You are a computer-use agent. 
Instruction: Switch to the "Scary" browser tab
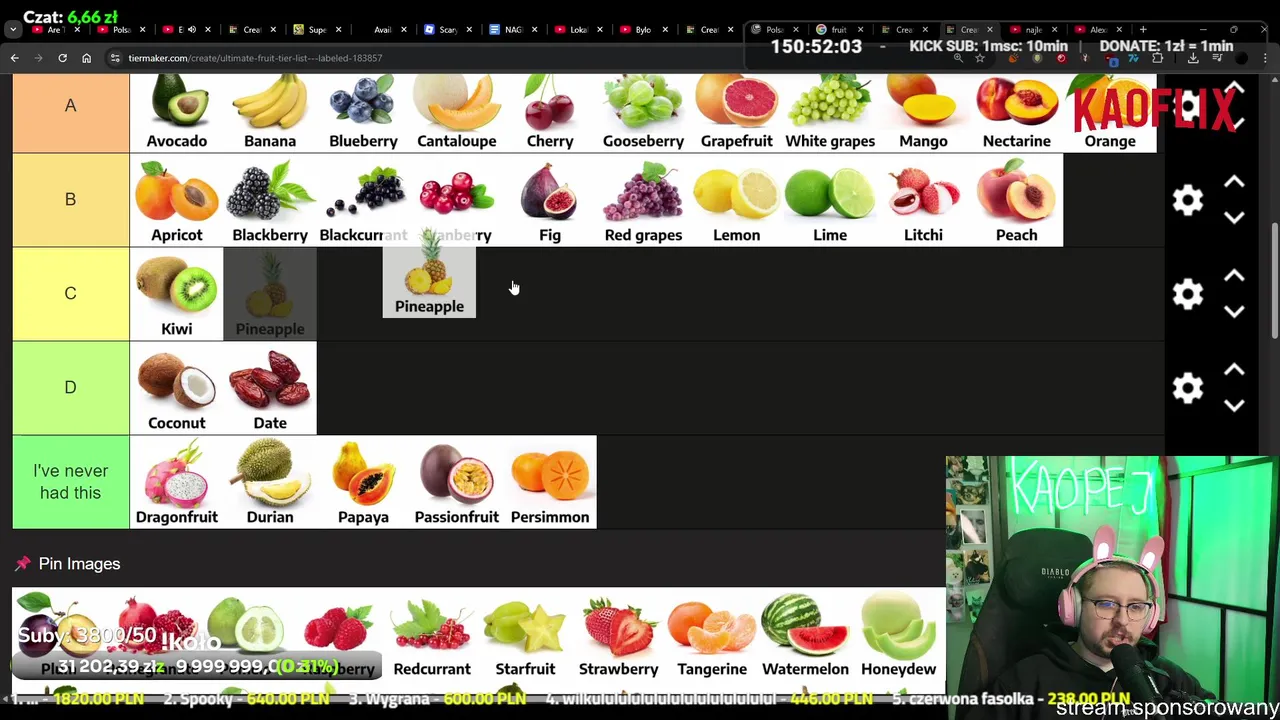(x=448, y=30)
